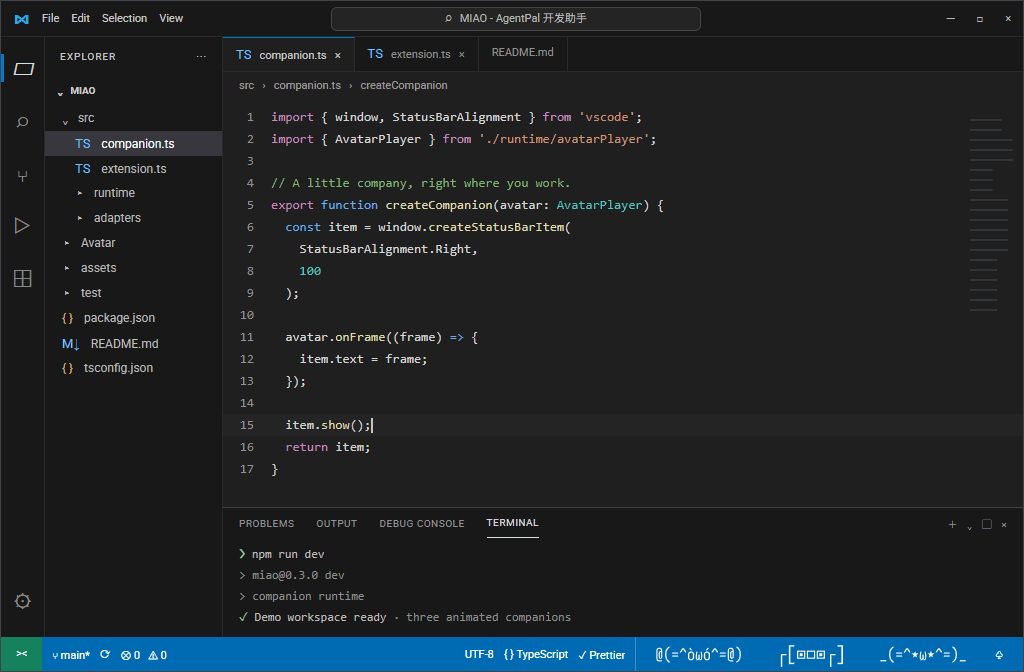This screenshot has width=1024, height=672.
Task: Expand the runtime folder
Action: click(x=80, y=193)
